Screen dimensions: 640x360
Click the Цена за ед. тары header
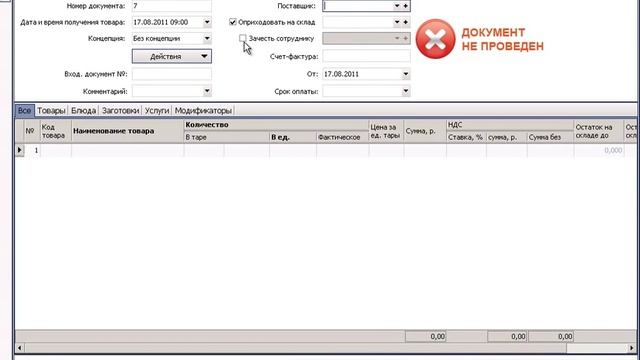pos(386,131)
